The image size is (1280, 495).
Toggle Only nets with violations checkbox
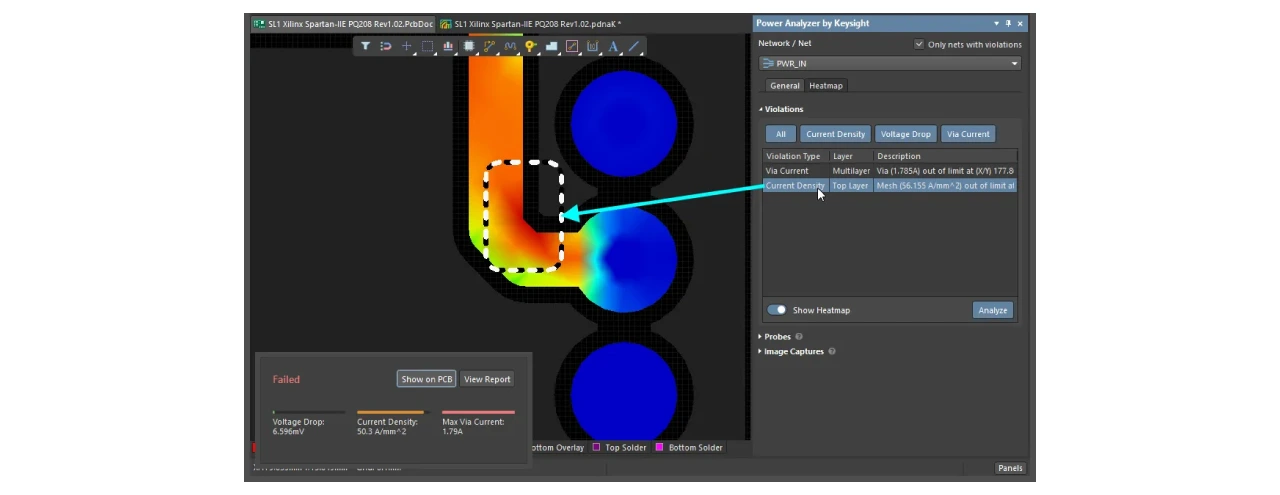(919, 44)
